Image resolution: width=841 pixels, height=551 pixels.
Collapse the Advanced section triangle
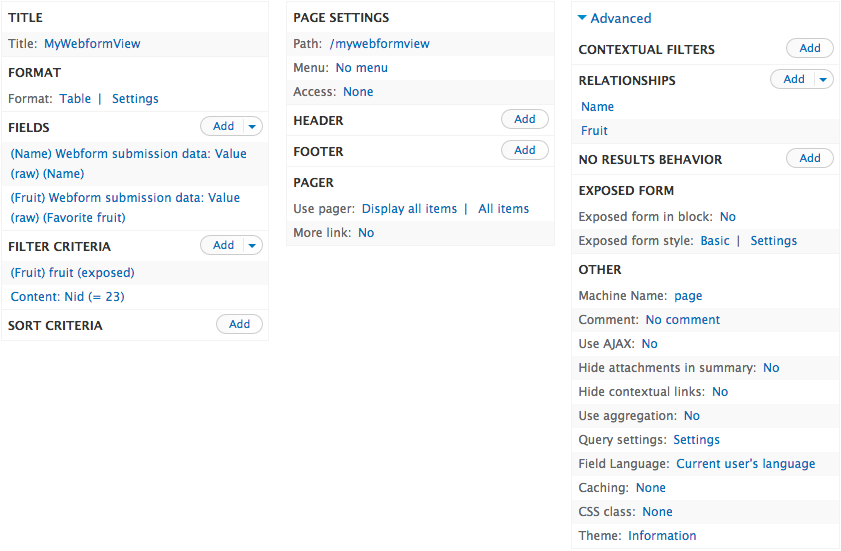pyautogui.click(x=582, y=18)
